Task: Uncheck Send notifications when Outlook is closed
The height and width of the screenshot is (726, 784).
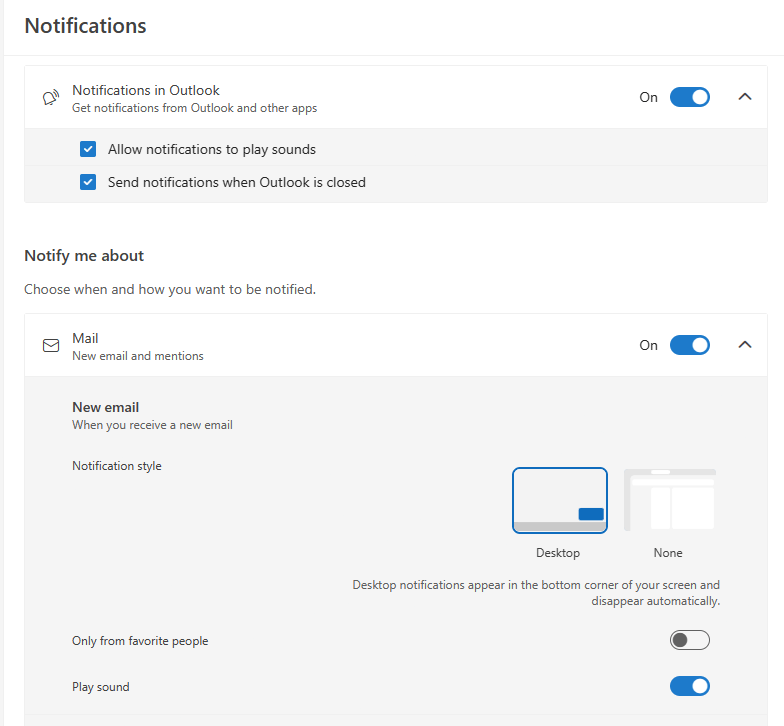Action: [x=88, y=182]
